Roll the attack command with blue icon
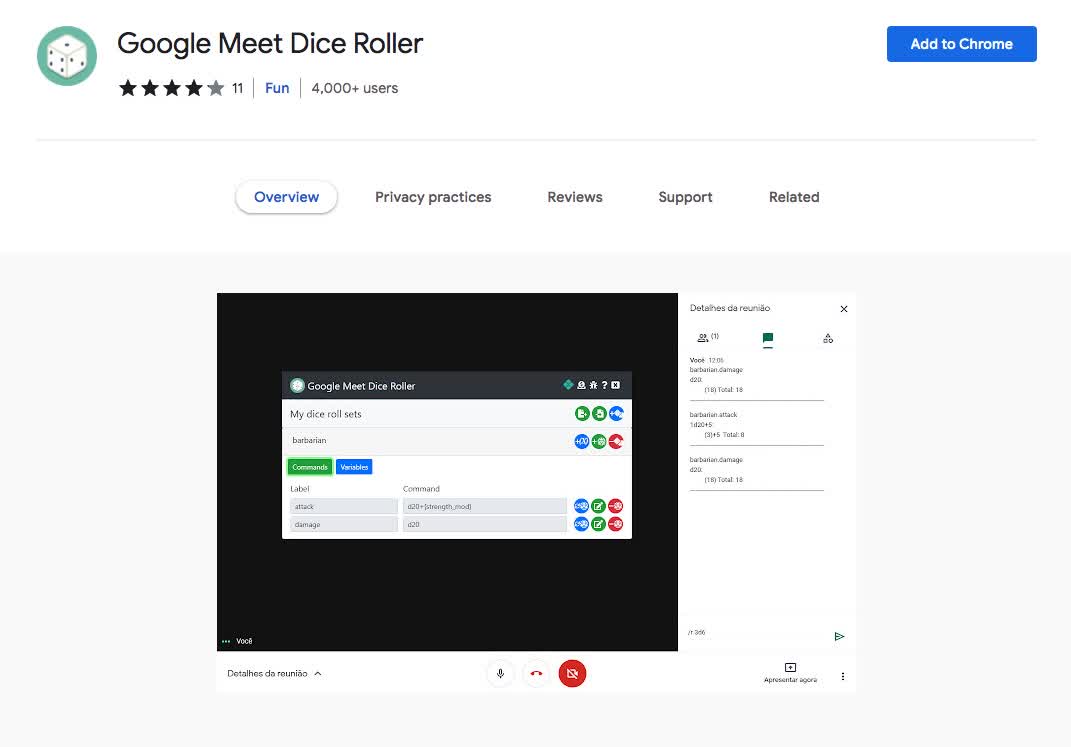The image size is (1071, 747). coord(581,506)
